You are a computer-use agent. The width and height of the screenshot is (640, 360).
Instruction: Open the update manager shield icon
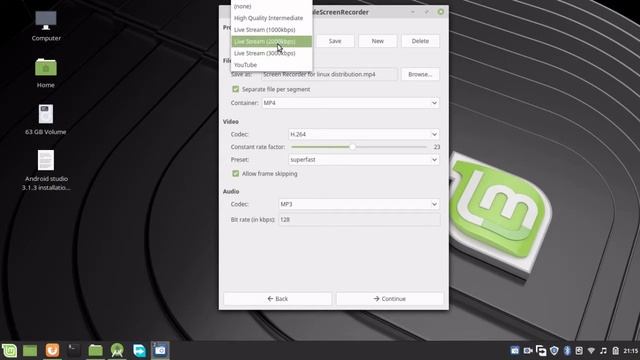click(x=554, y=350)
